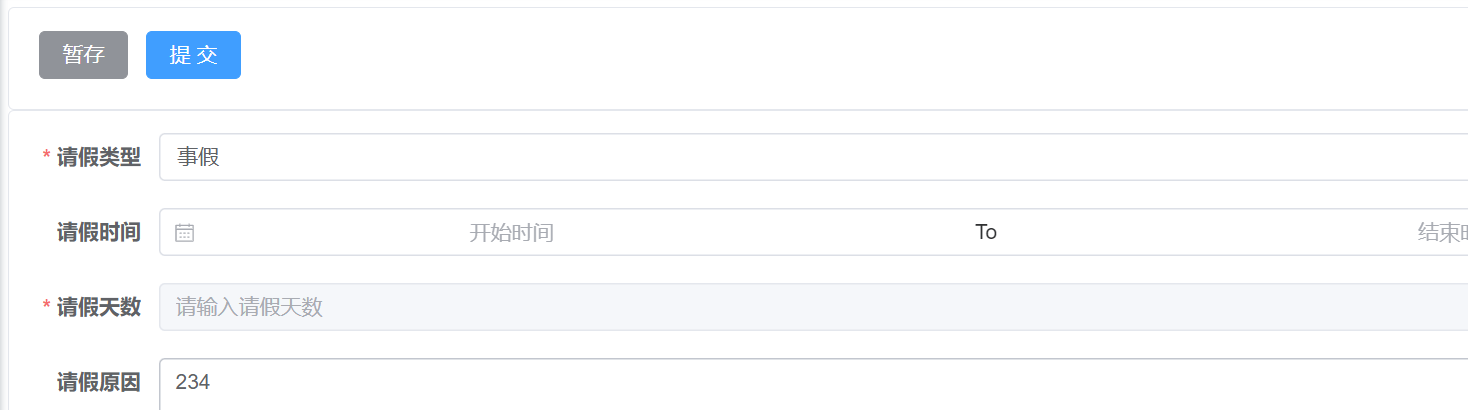Image resolution: width=1468 pixels, height=410 pixels.
Task: Focus the 请输入请假天数 field
Action: click(x=813, y=307)
